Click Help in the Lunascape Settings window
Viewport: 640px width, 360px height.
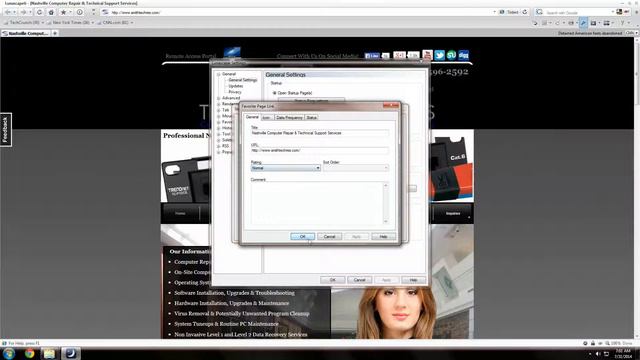[x=413, y=280]
